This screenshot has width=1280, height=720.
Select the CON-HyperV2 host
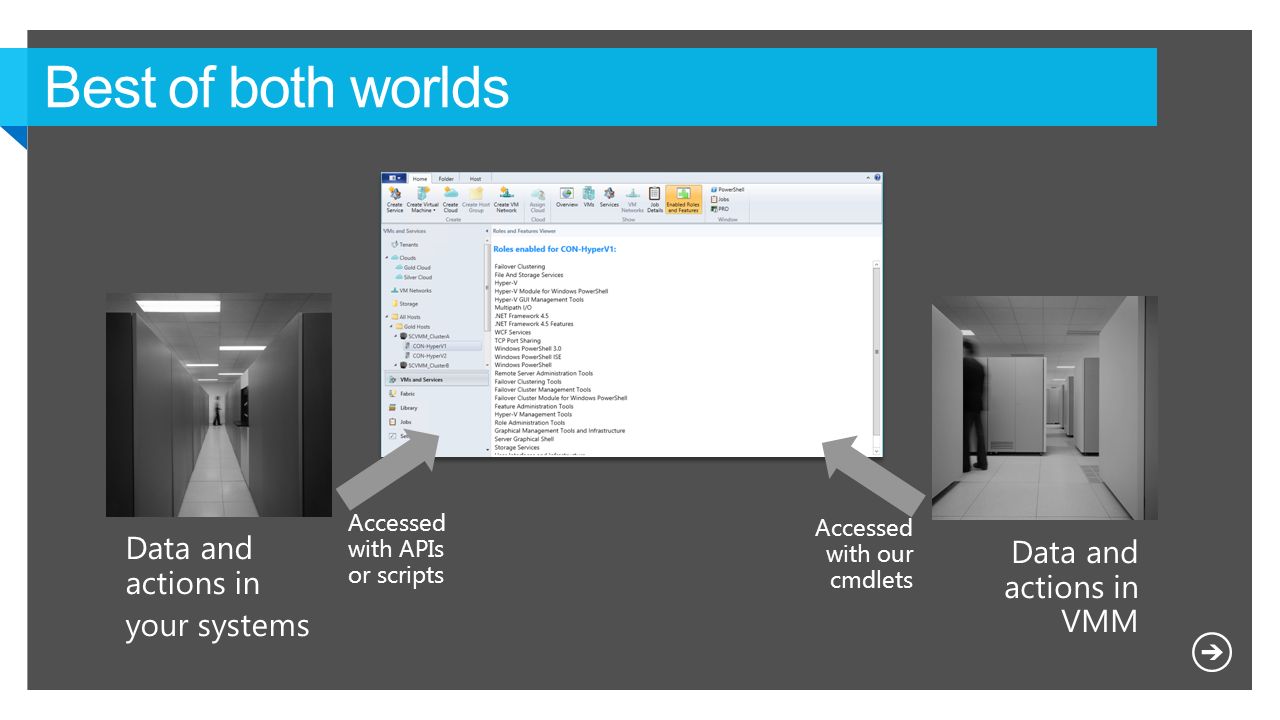pyautogui.click(x=427, y=355)
